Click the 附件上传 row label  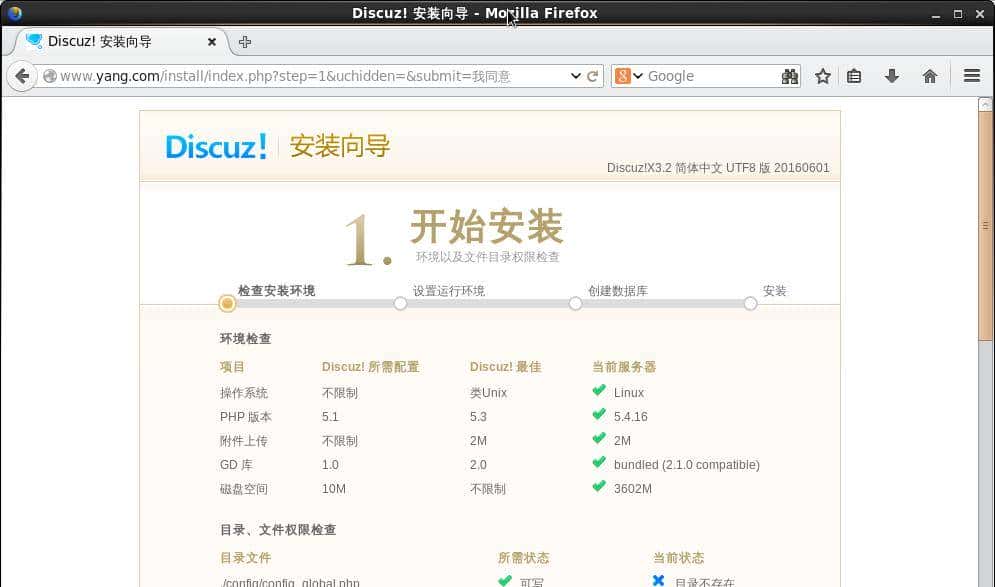coord(244,441)
